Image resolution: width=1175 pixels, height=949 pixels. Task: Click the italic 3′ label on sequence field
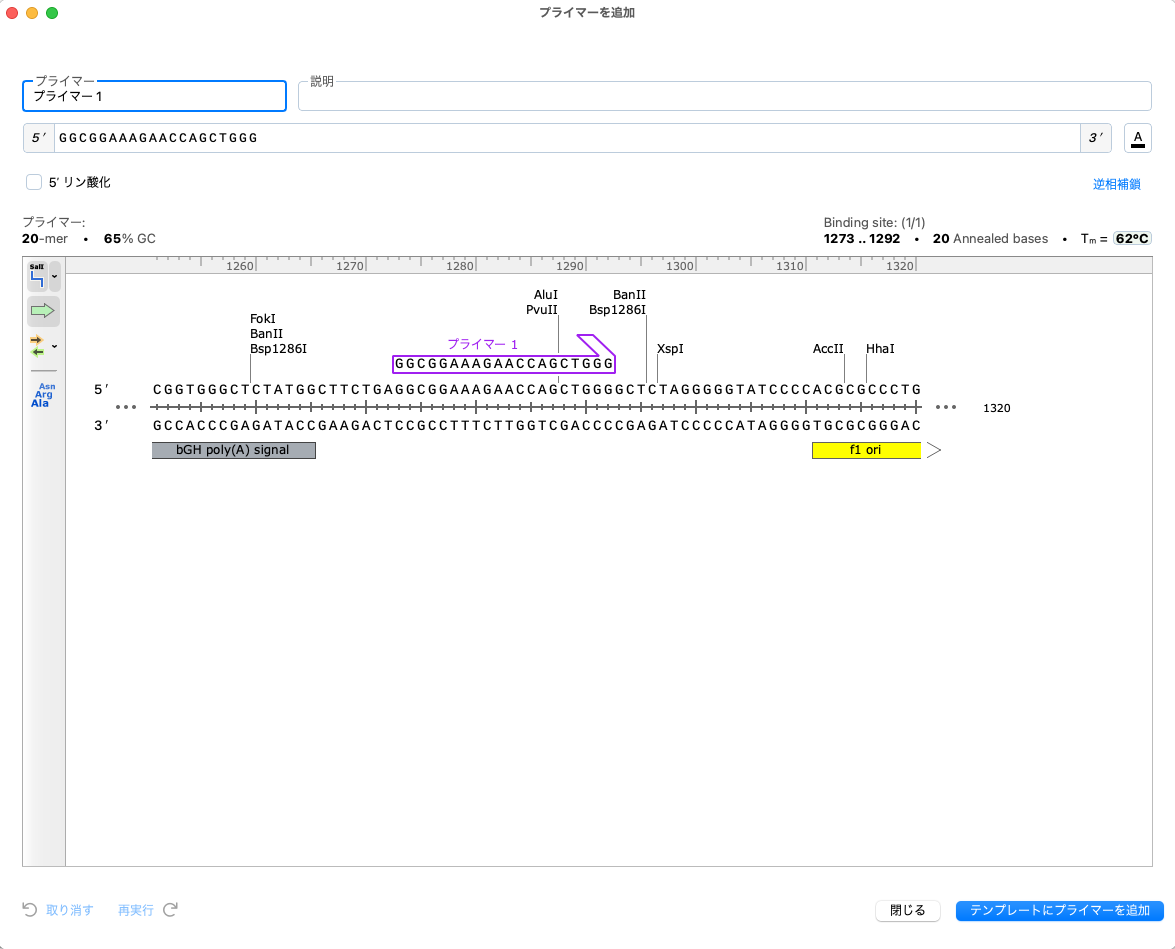coord(1095,138)
